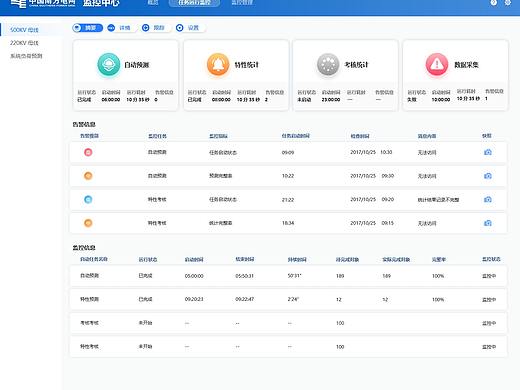Click task start time 09:09 in alarm table
Screen dimensions: 520x390
(288, 153)
